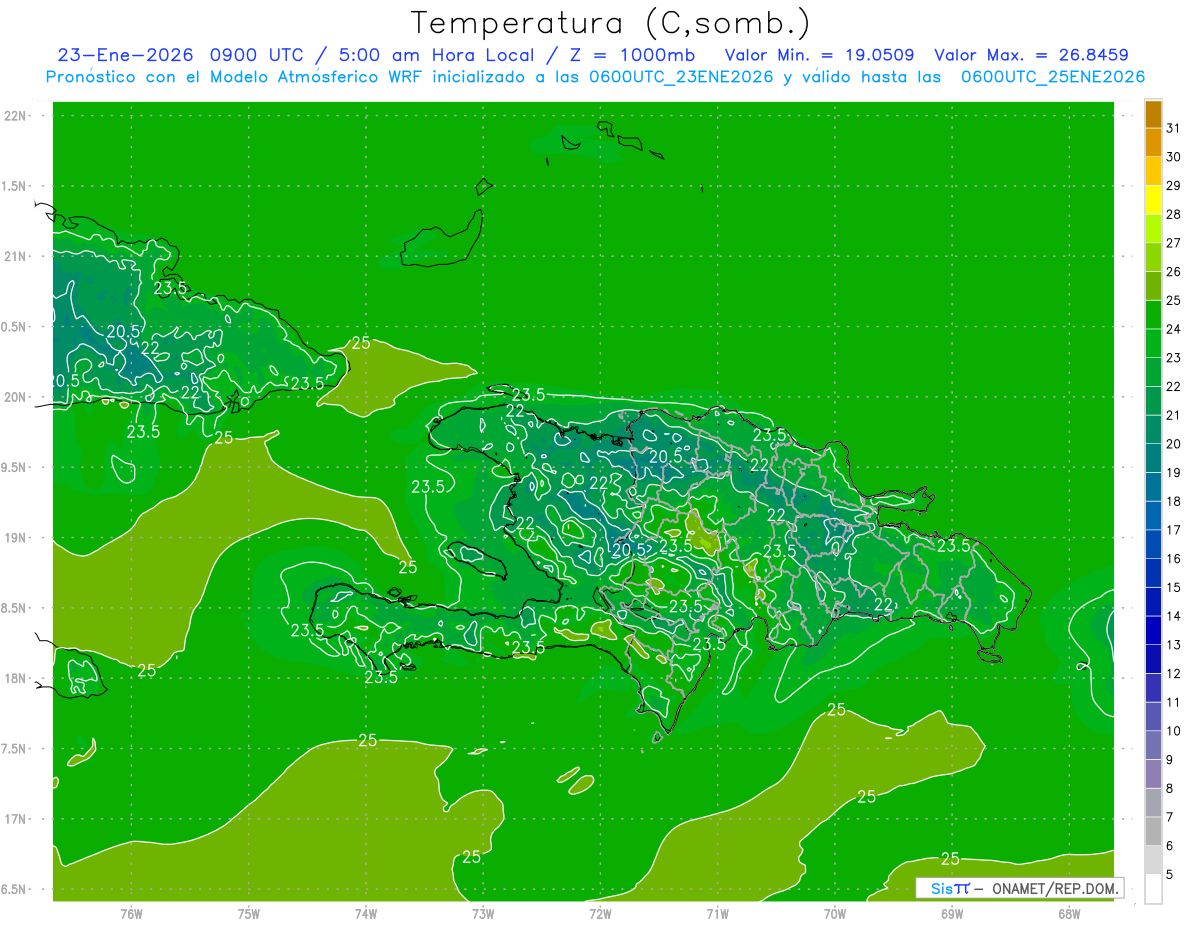This screenshot has height=927, width=1200.
Task: Select the dark orange swatch above 31
Action: pyautogui.click(x=1153, y=114)
